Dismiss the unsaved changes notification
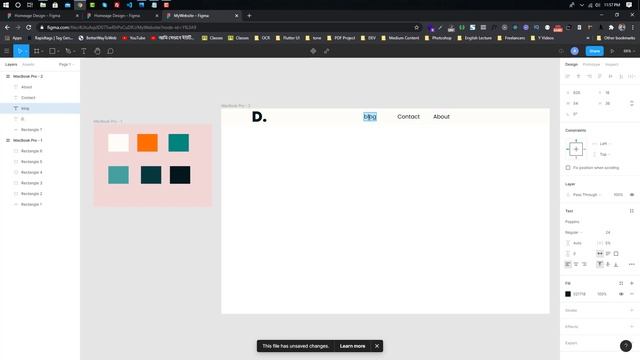Viewport: 640px width, 360px height. [x=377, y=346]
